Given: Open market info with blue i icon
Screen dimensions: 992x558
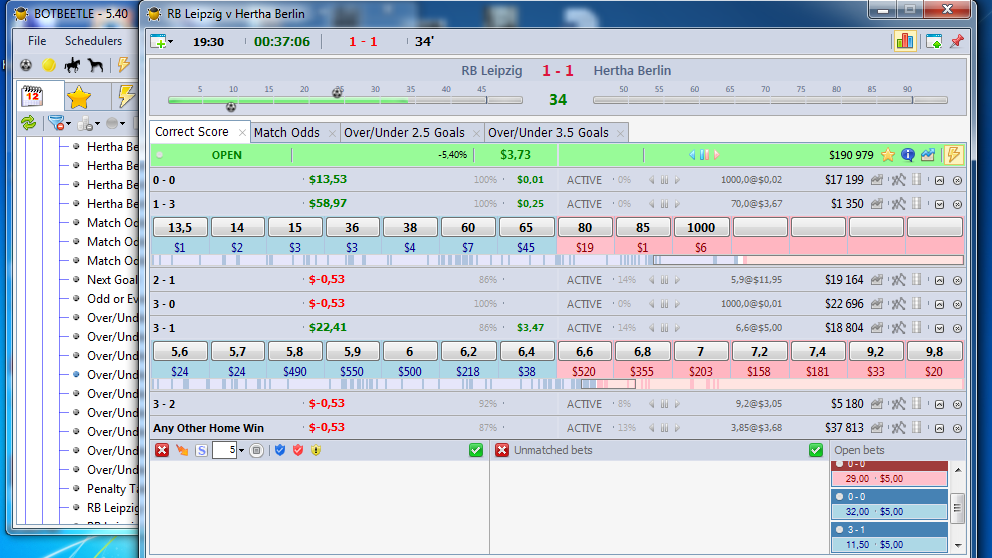Looking at the screenshot, I should tap(908, 155).
